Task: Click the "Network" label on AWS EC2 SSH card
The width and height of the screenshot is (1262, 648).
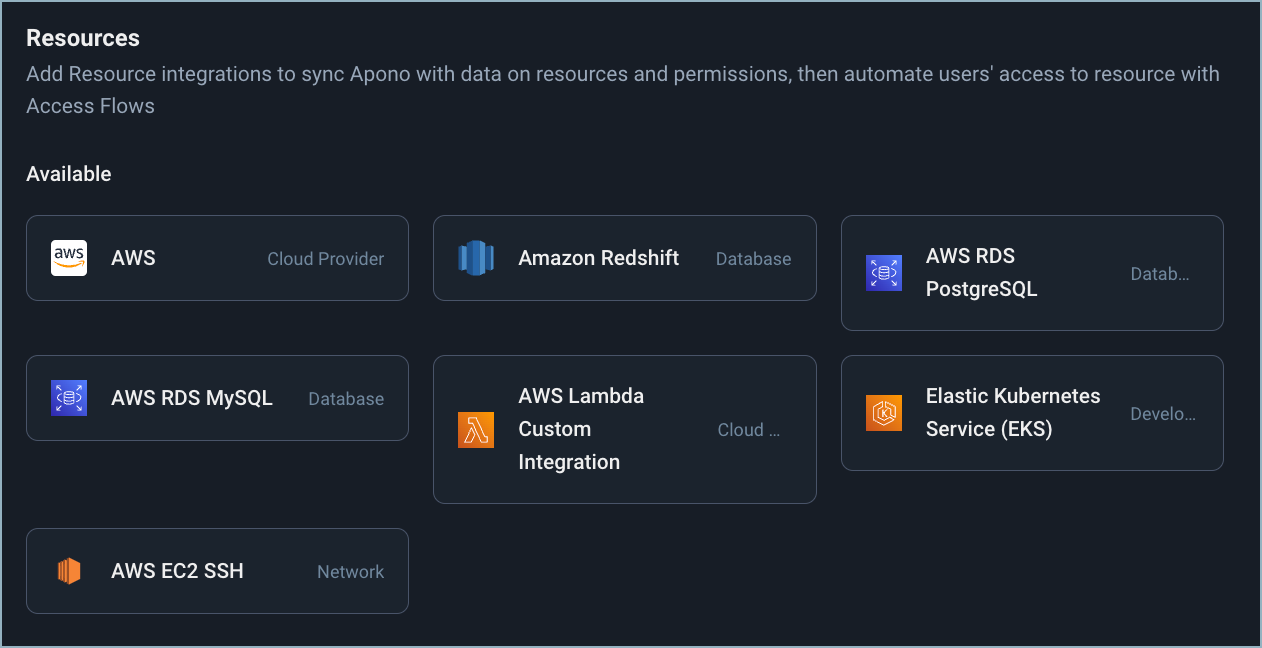Action: click(351, 572)
